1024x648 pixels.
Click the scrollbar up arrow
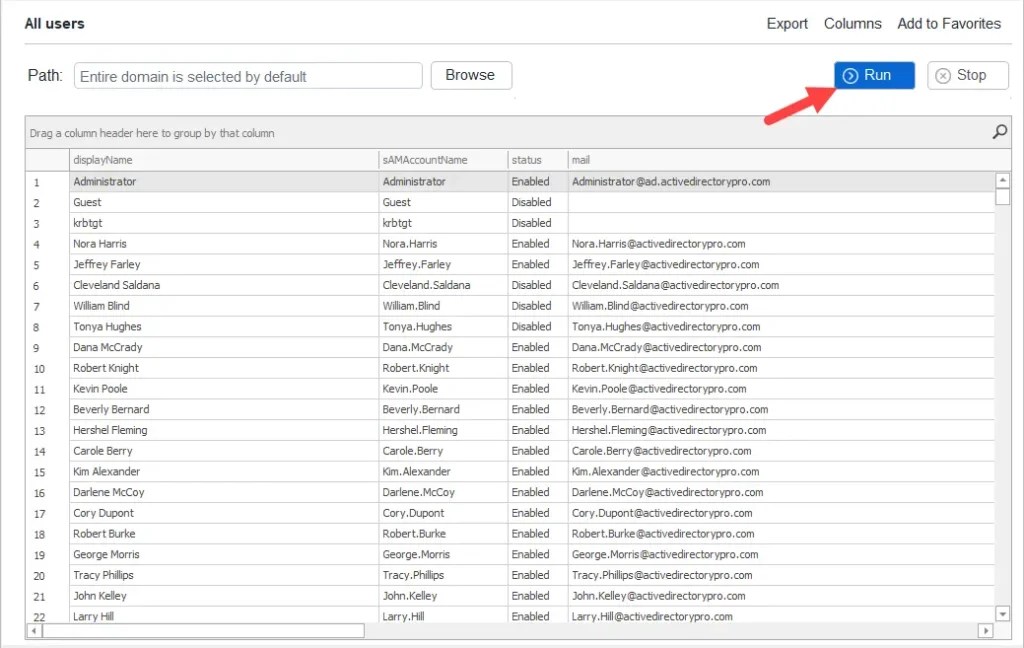(x=1001, y=181)
